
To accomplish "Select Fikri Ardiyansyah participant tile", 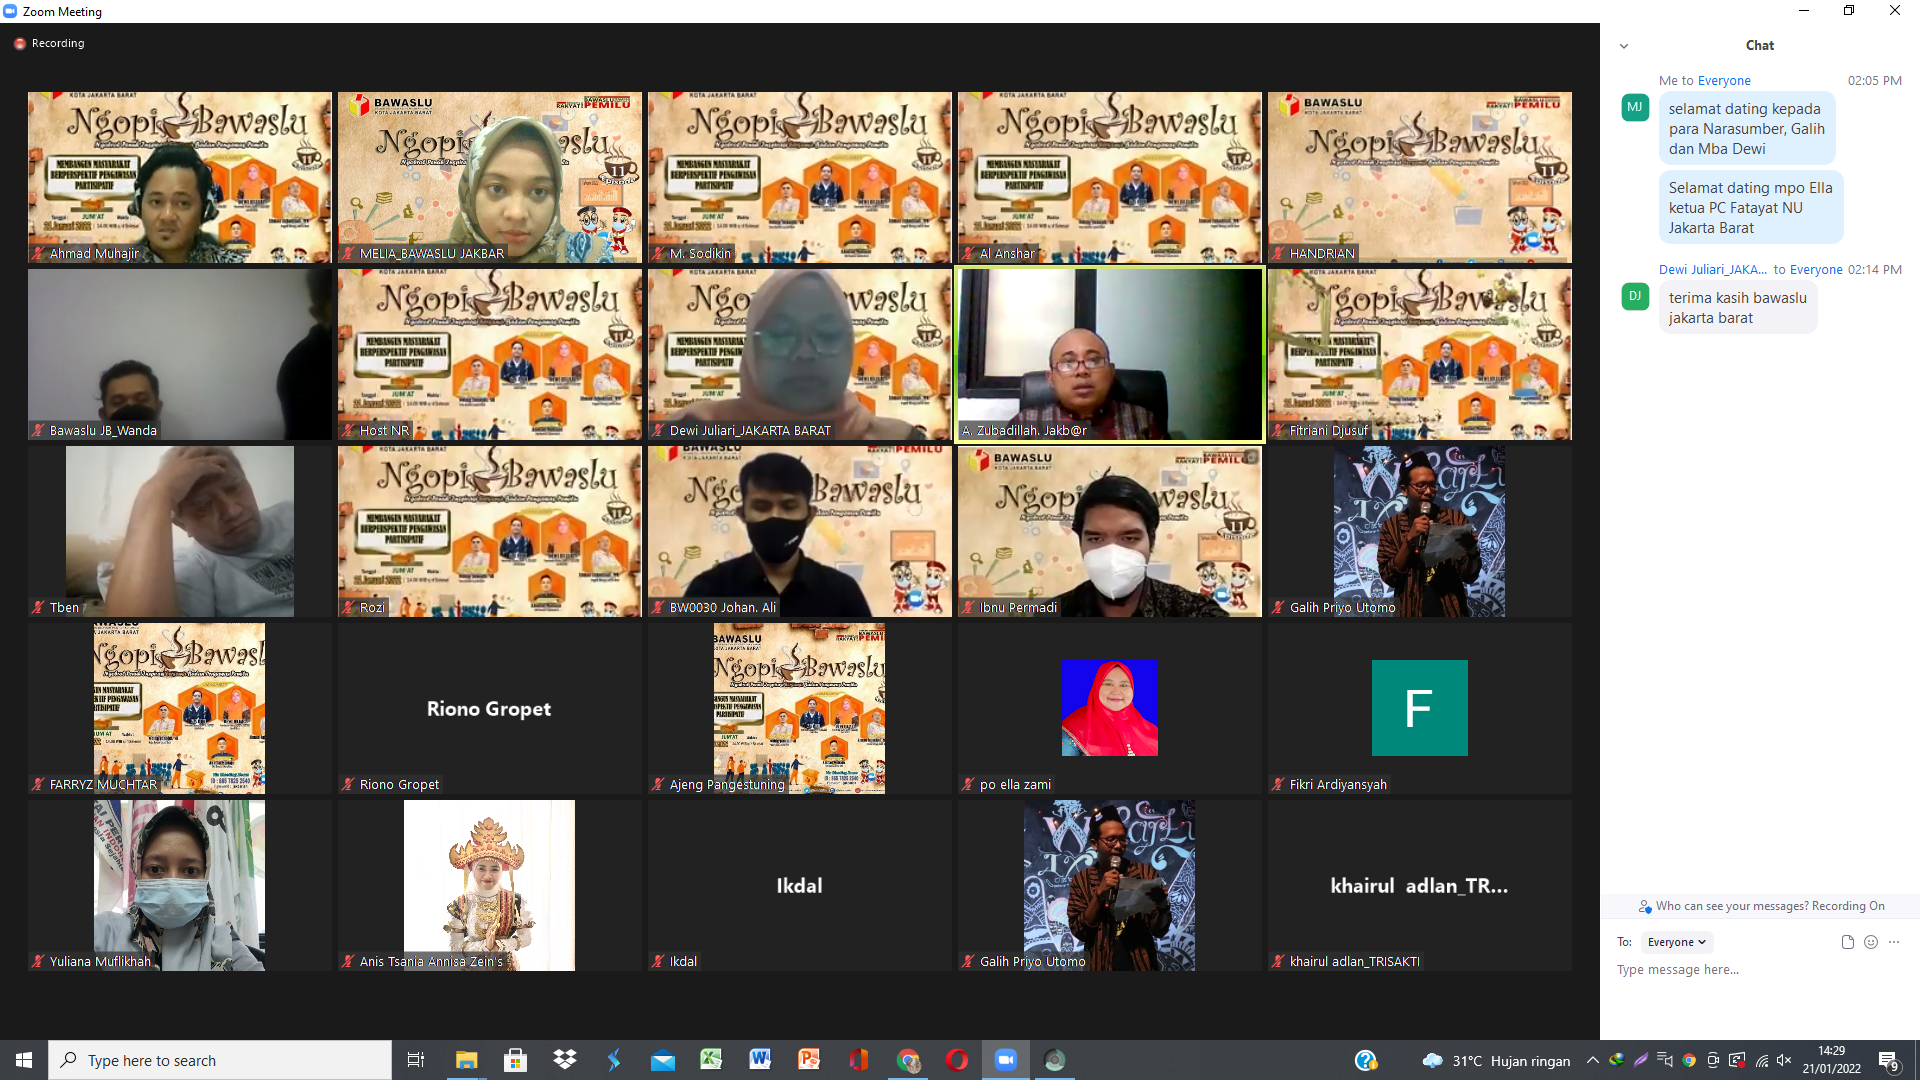I will pos(1419,708).
